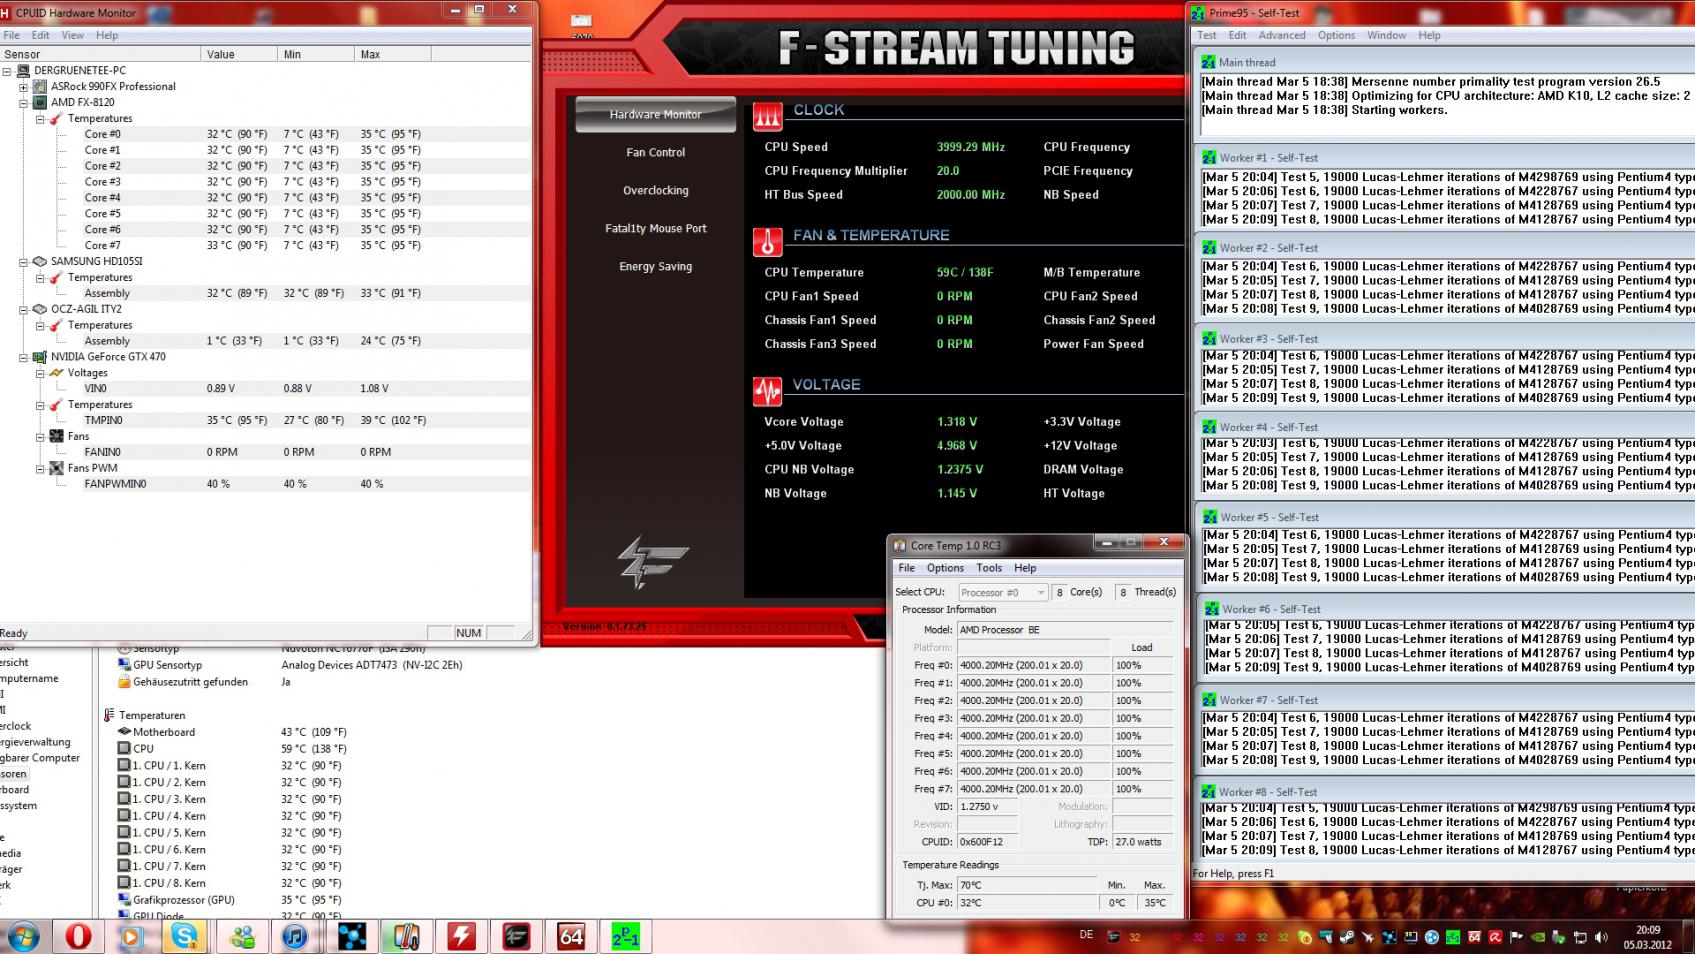Click the VID value field in Core Temp

[x=987, y=806]
